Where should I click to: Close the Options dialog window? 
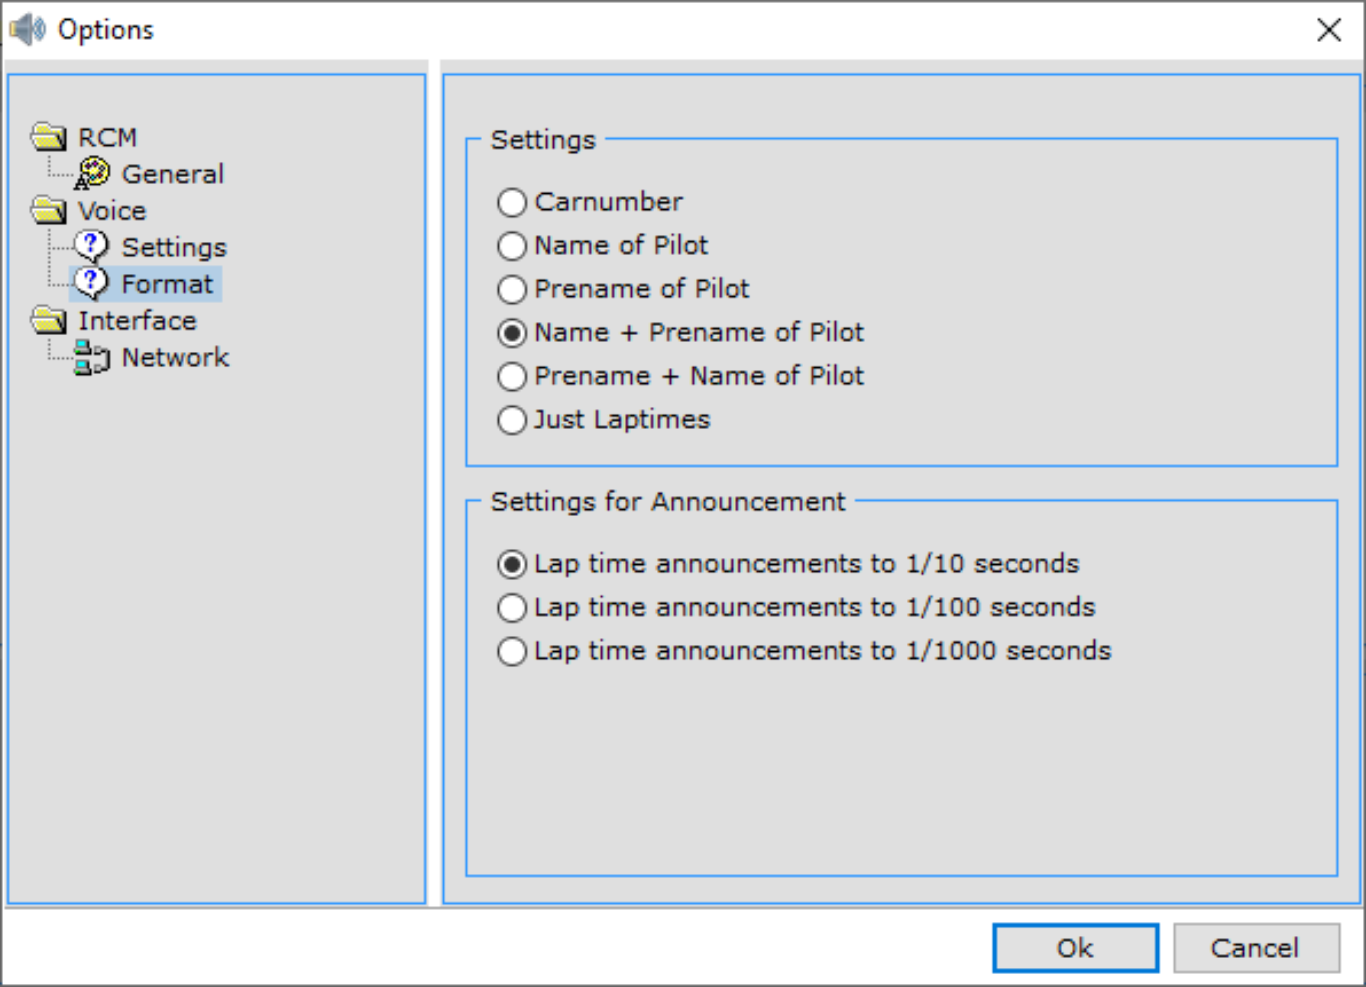[x=1328, y=30]
